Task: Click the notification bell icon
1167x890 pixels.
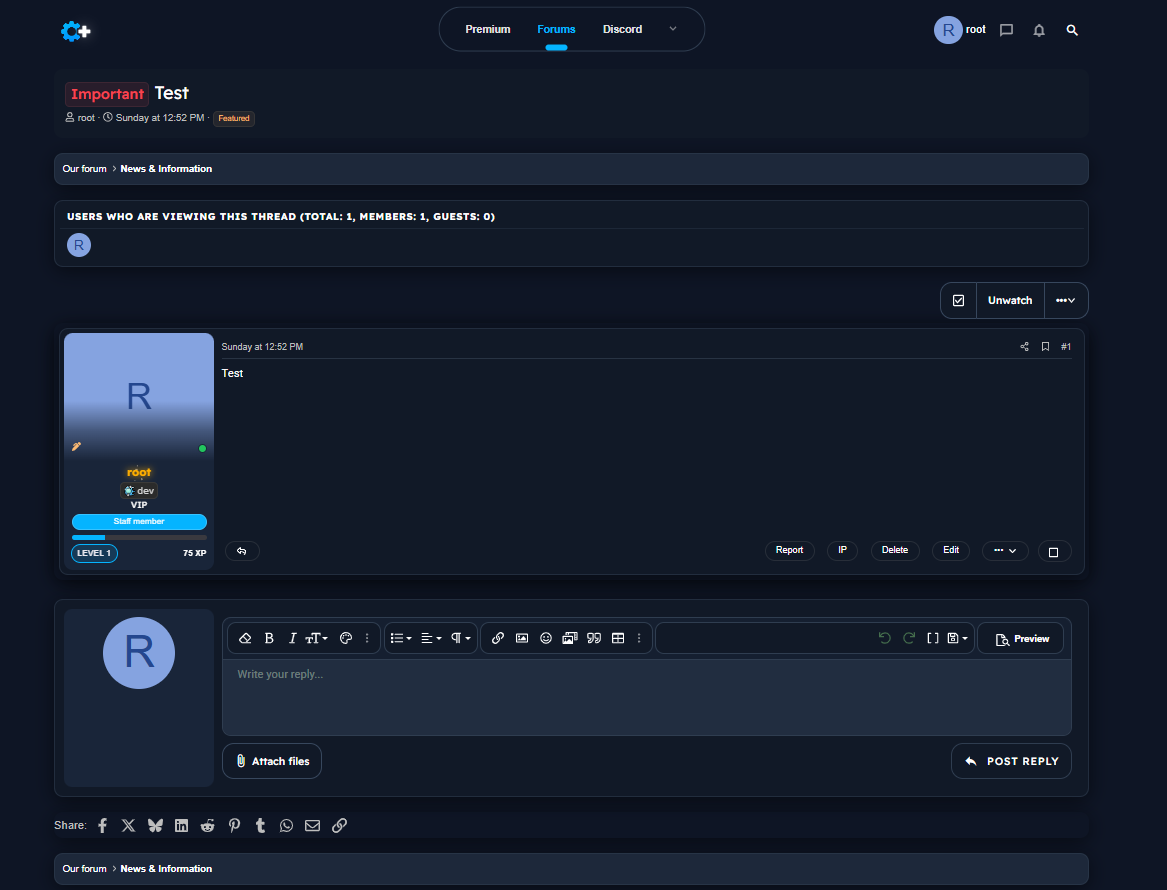Action: pos(1039,30)
